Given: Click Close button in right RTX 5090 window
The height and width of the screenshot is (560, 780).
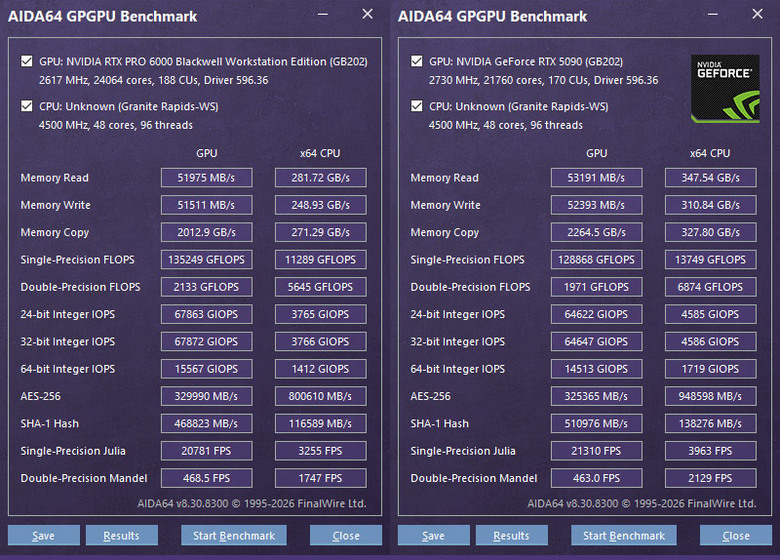Looking at the screenshot, I should (736, 535).
